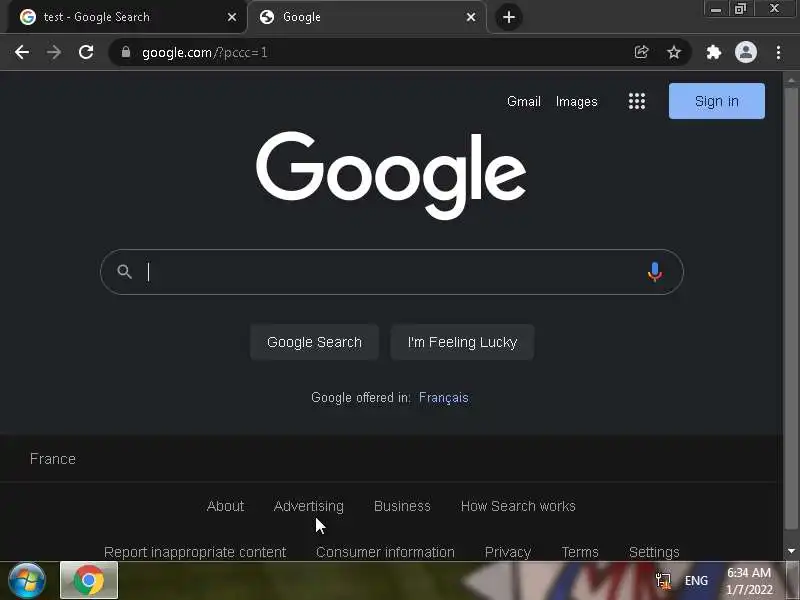View site information via lock icon
This screenshot has height=600, width=800.
(126, 52)
